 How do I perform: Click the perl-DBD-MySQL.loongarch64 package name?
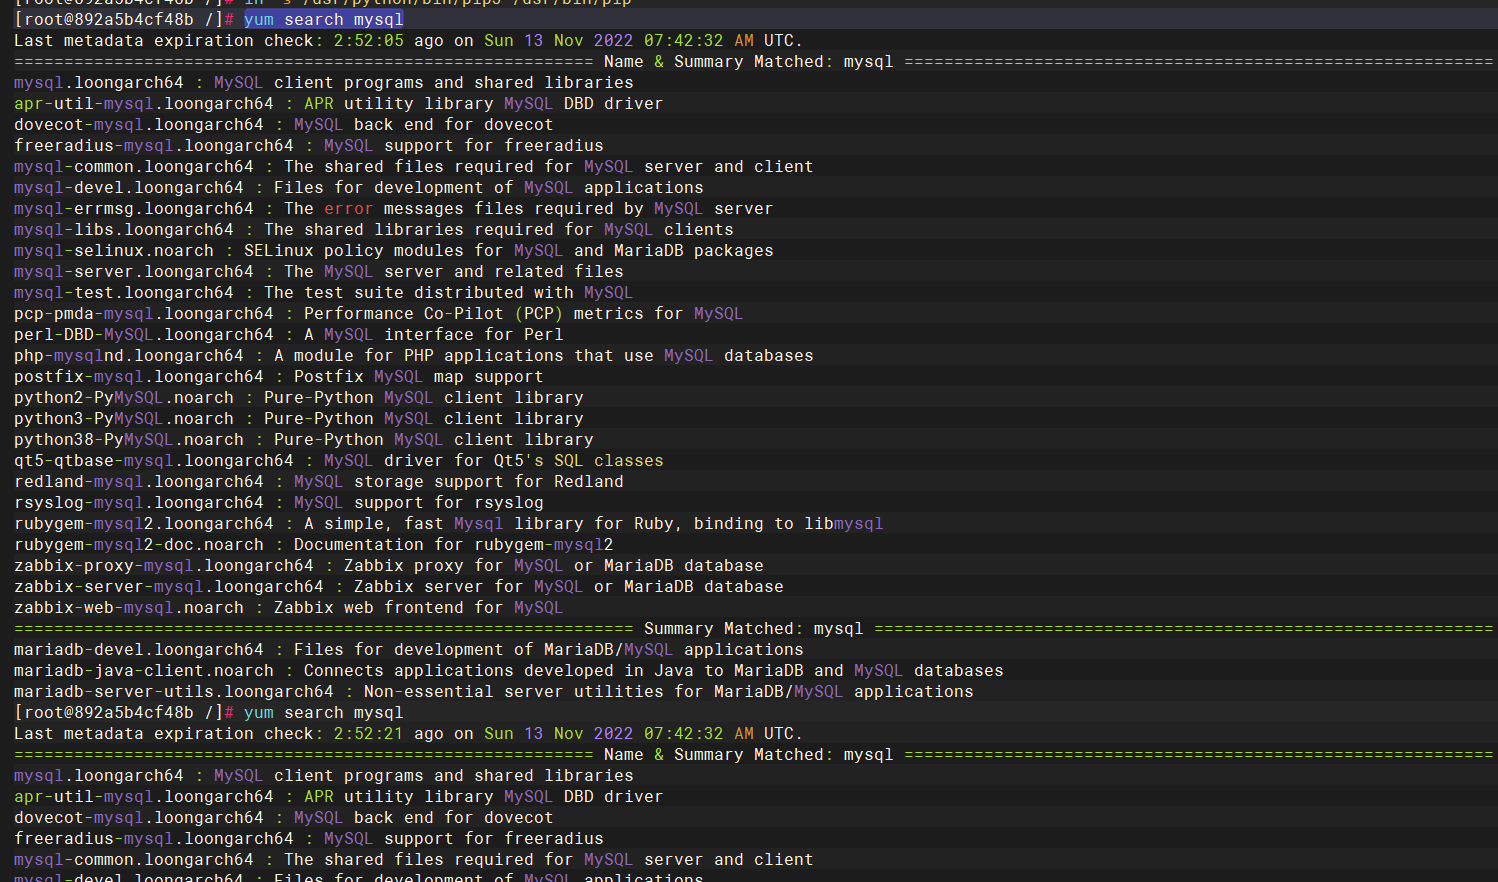(x=144, y=334)
